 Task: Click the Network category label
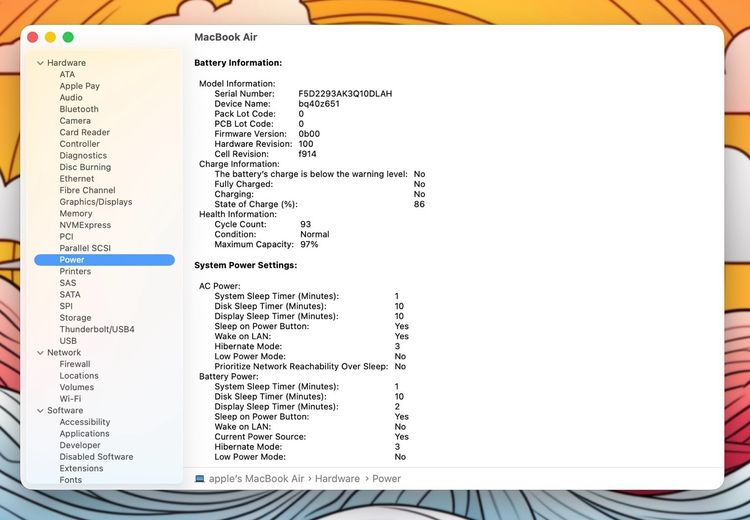[x=64, y=353]
